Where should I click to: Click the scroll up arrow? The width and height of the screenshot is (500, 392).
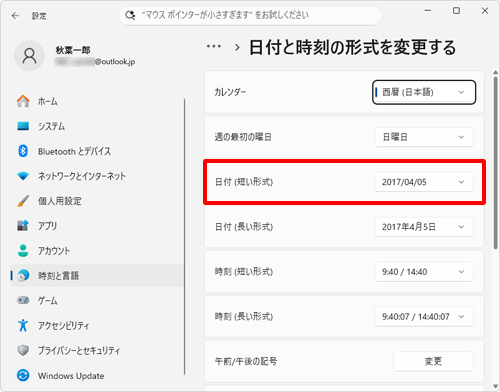(496, 73)
